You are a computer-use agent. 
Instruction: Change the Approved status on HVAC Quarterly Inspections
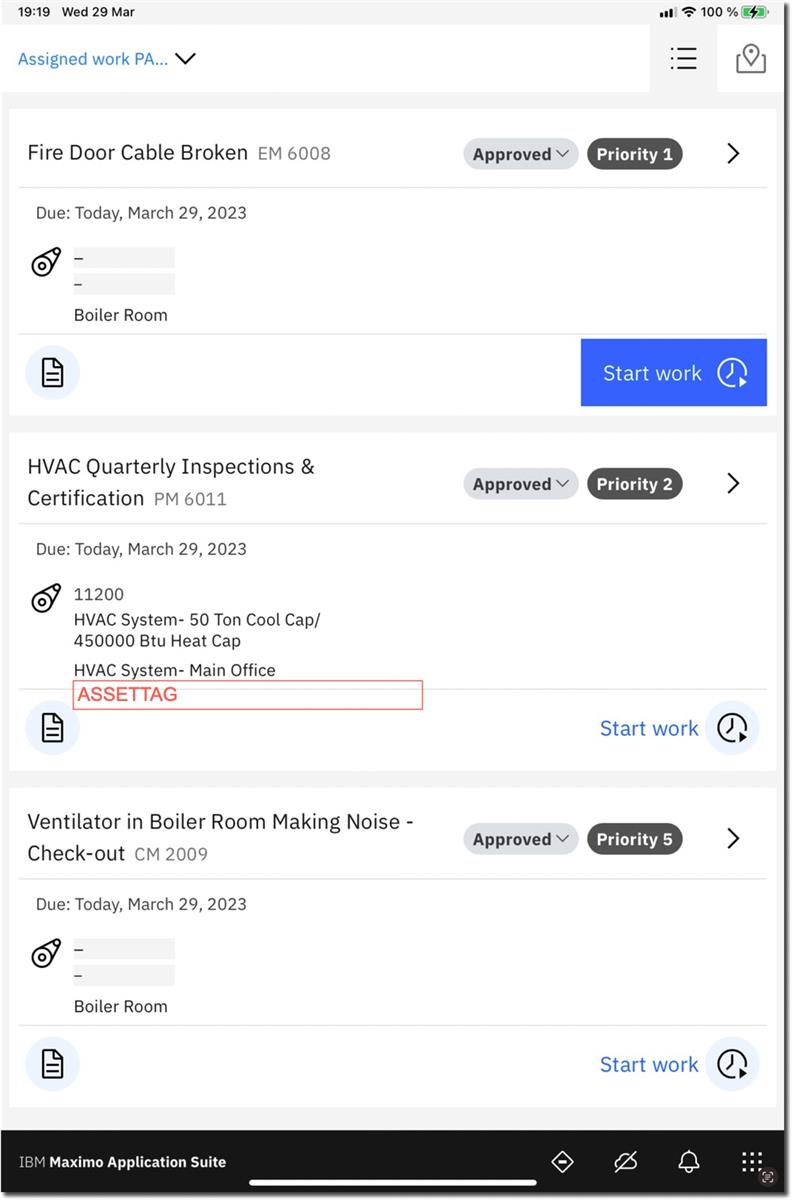[x=520, y=484]
